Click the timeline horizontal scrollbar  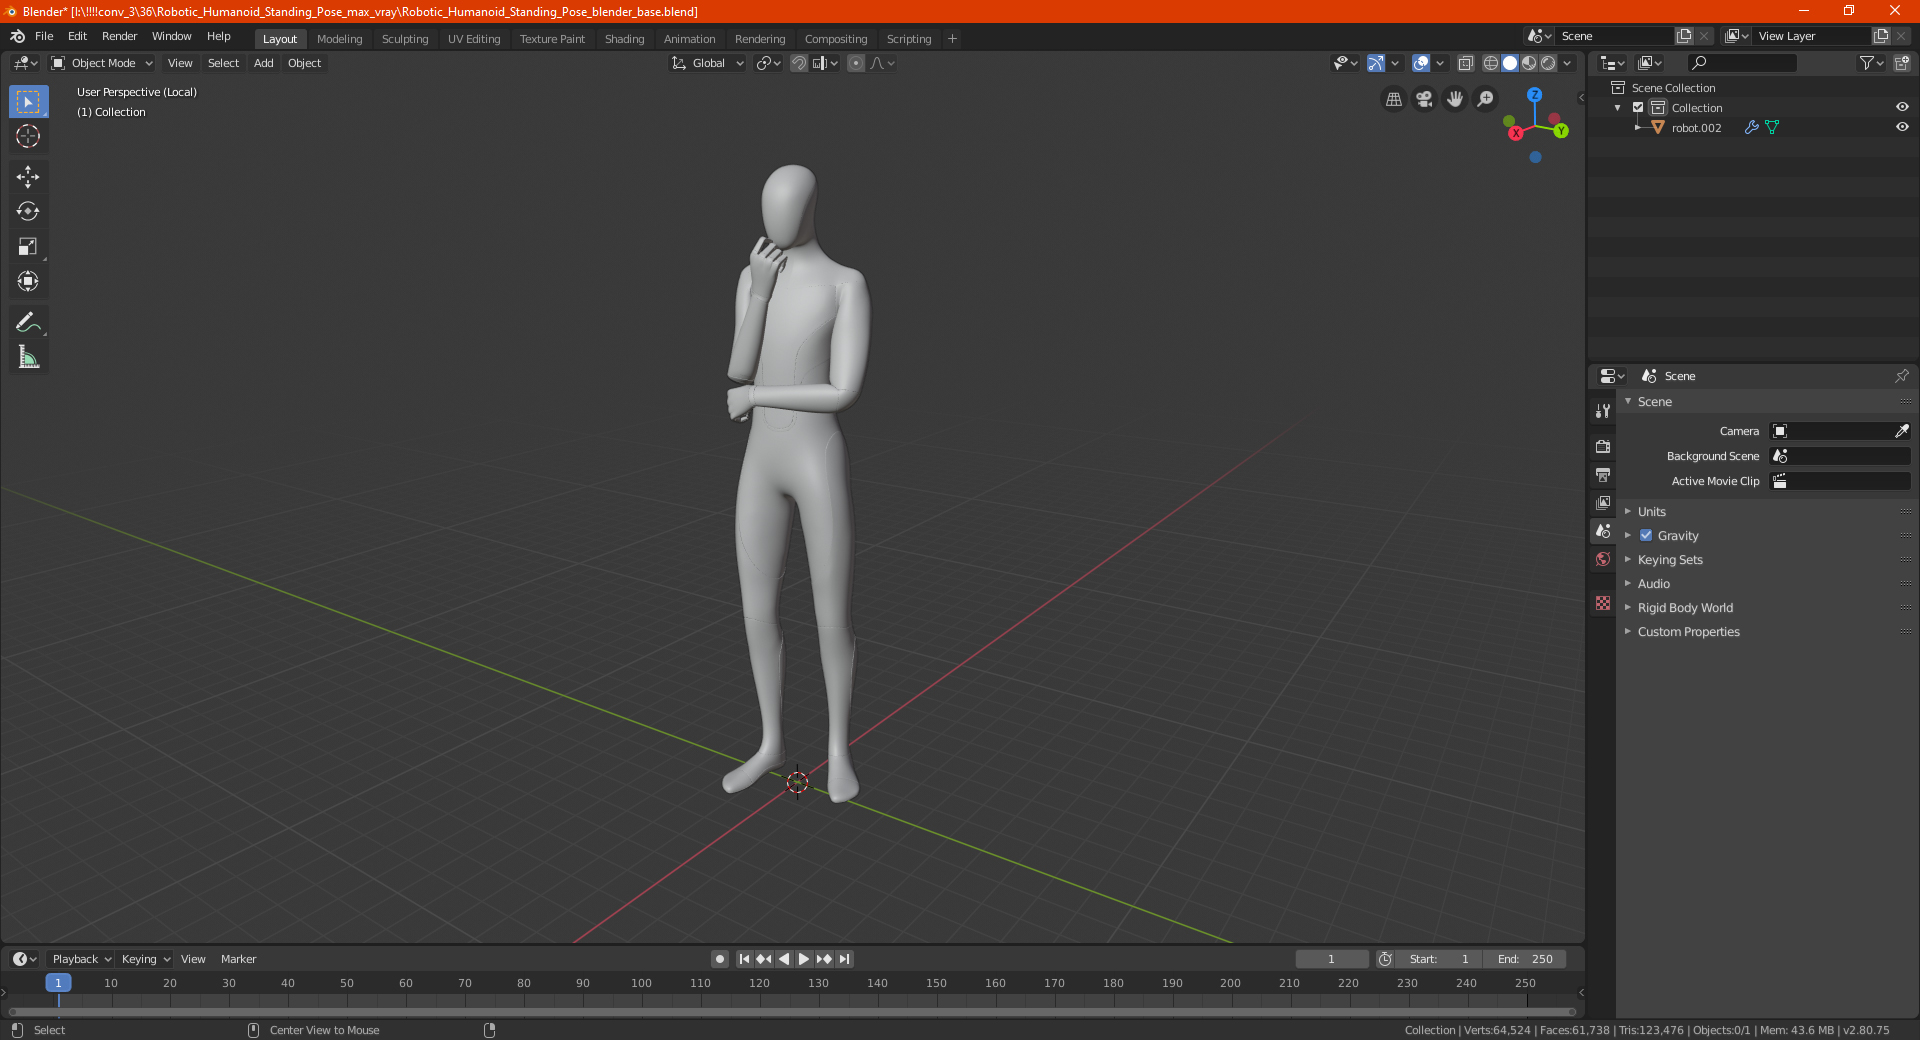pyautogui.click(x=792, y=1012)
